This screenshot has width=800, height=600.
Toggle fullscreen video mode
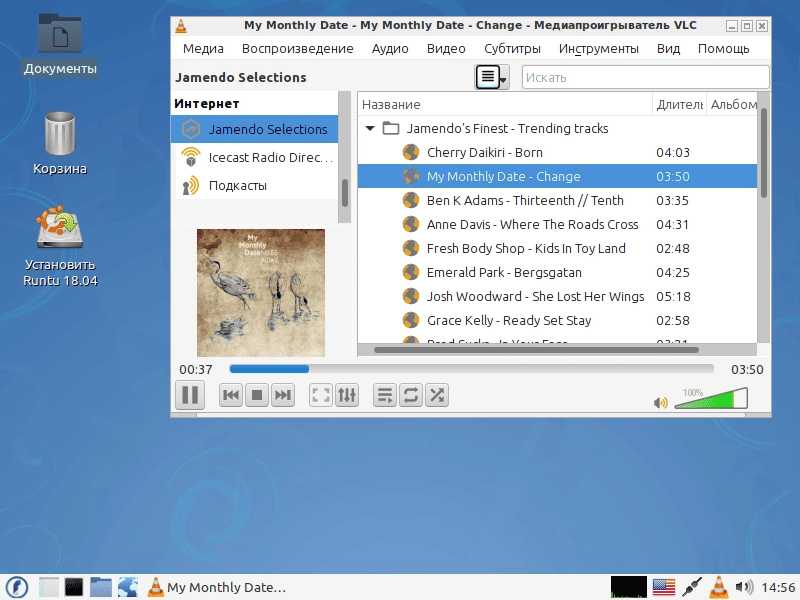pos(321,395)
